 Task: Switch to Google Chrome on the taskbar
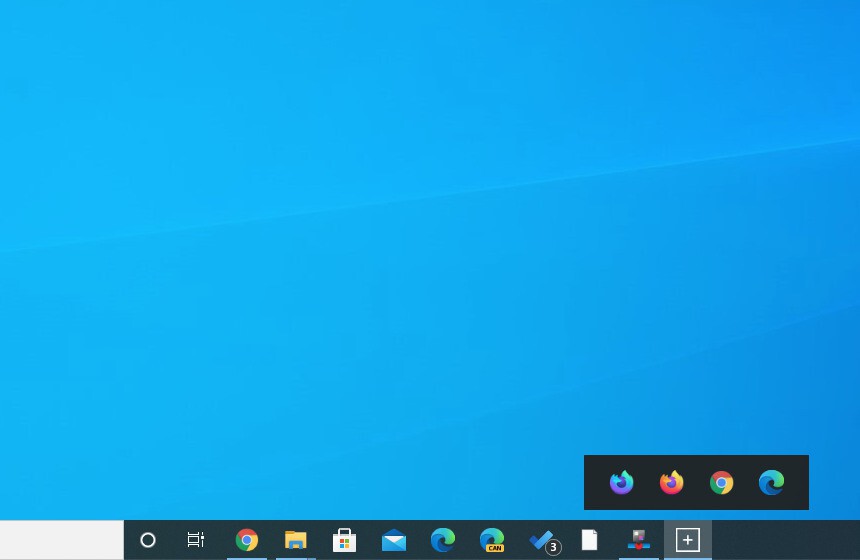point(247,540)
